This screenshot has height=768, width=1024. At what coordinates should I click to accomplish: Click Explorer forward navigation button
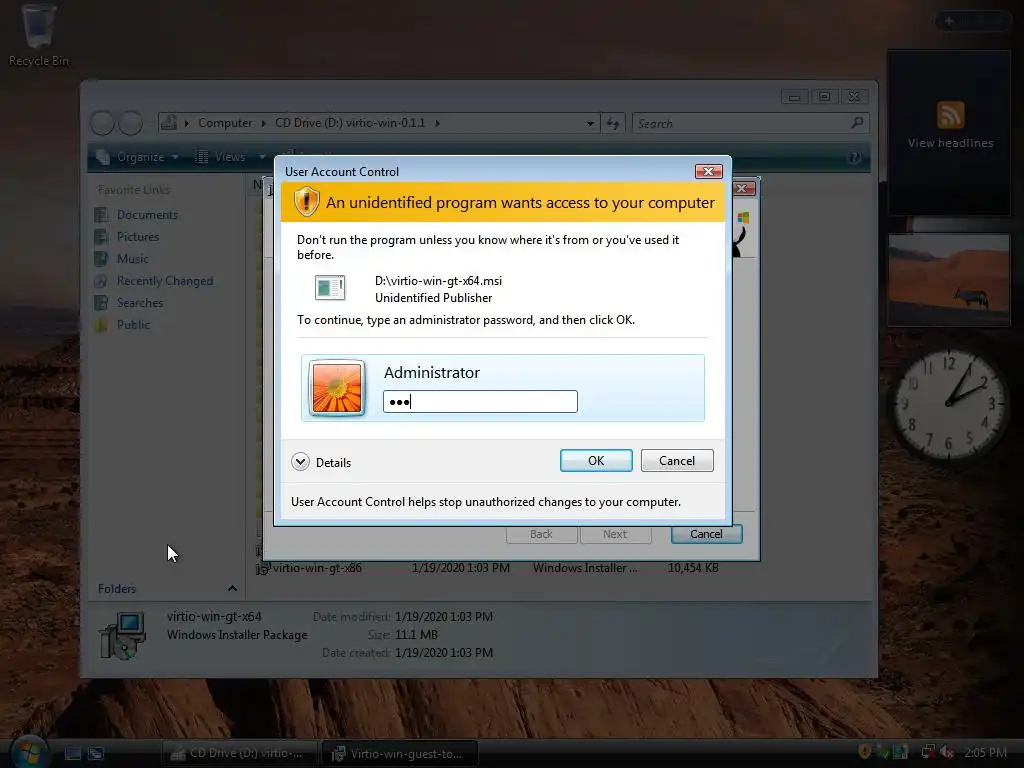(x=131, y=123)
